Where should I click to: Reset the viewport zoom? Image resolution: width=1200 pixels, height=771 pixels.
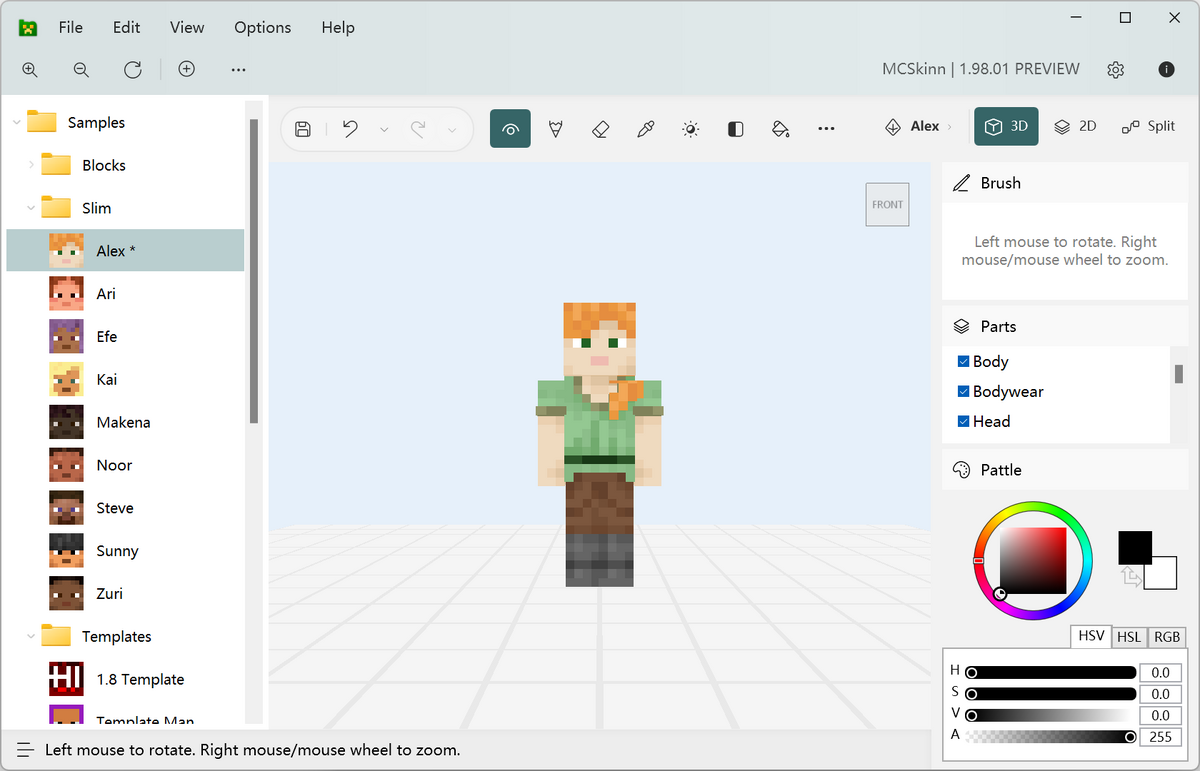(132, 70)
